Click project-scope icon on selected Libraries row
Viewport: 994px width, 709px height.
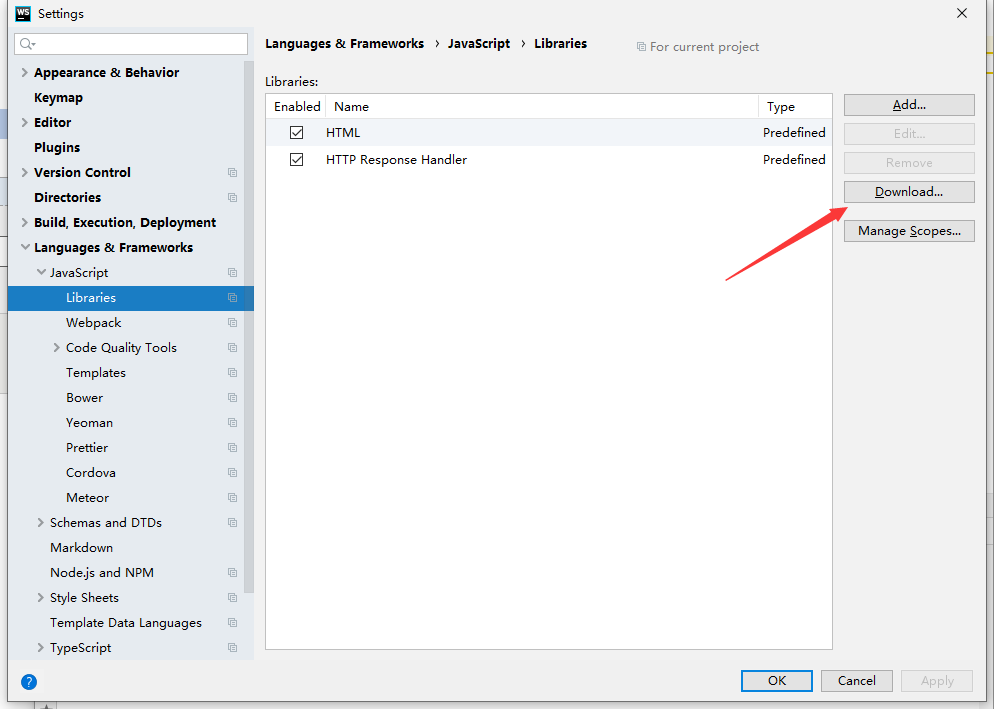(x=233, y=298)
